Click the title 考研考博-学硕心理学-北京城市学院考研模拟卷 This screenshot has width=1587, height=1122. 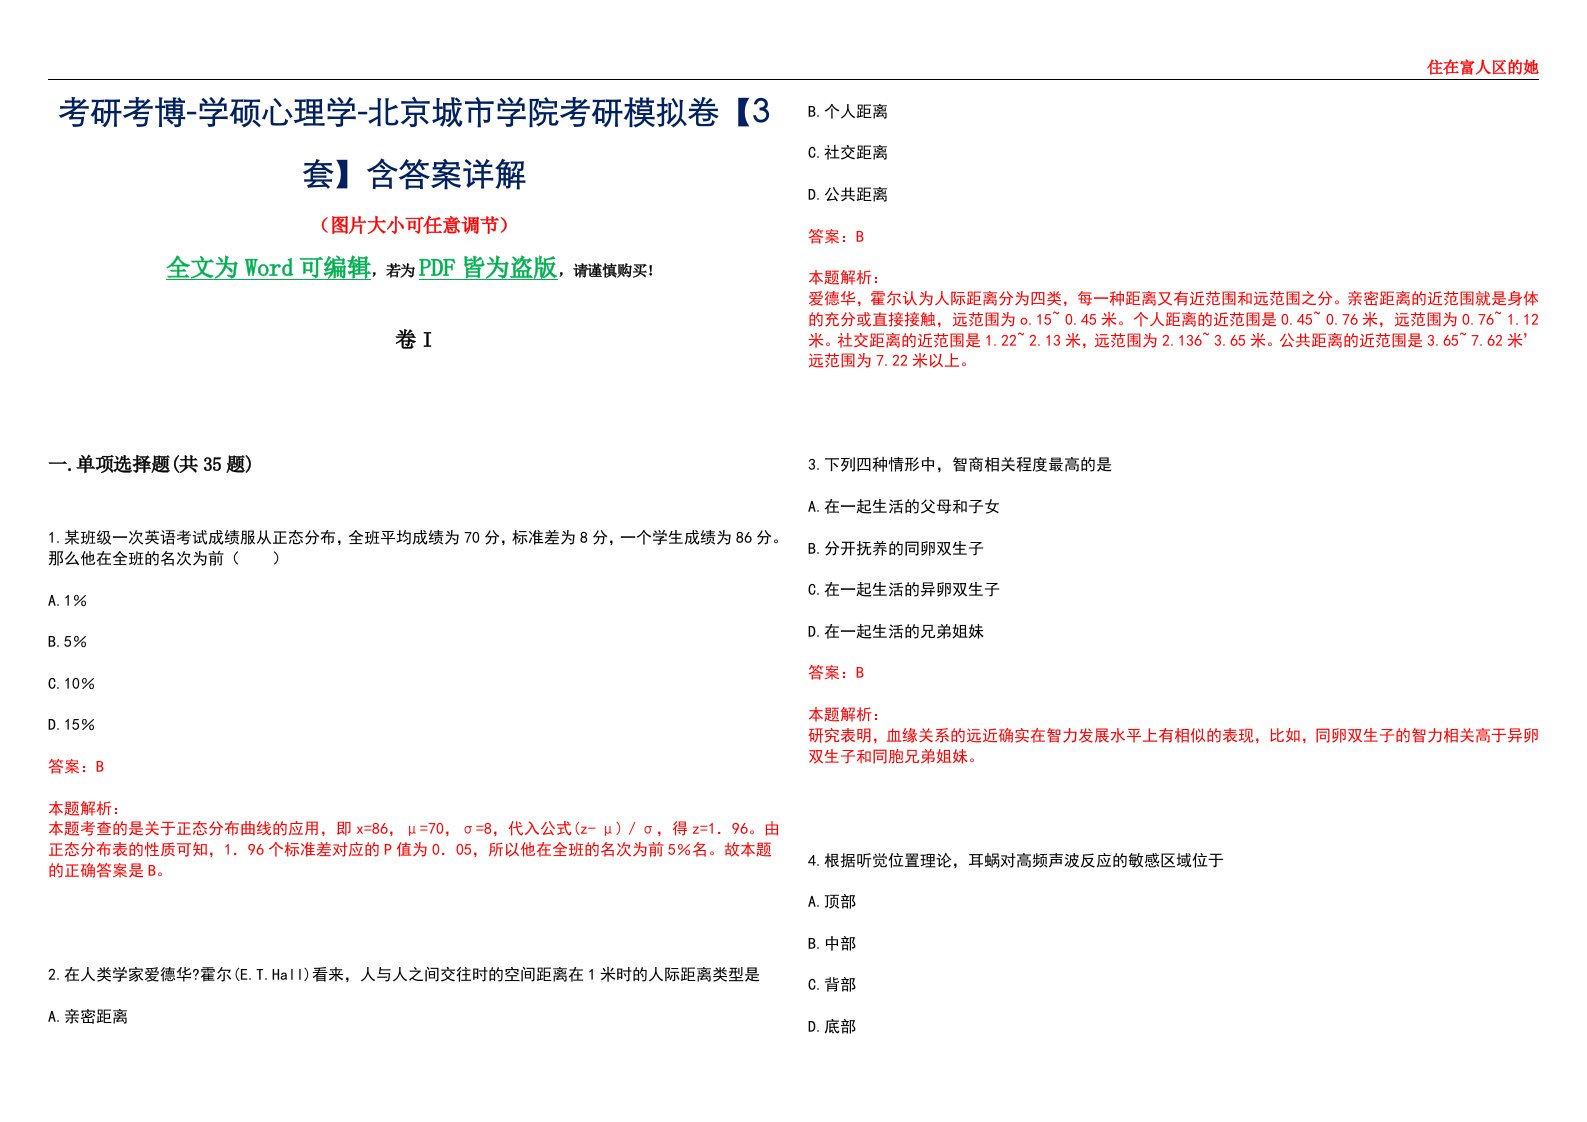click(x=414, y=143)
